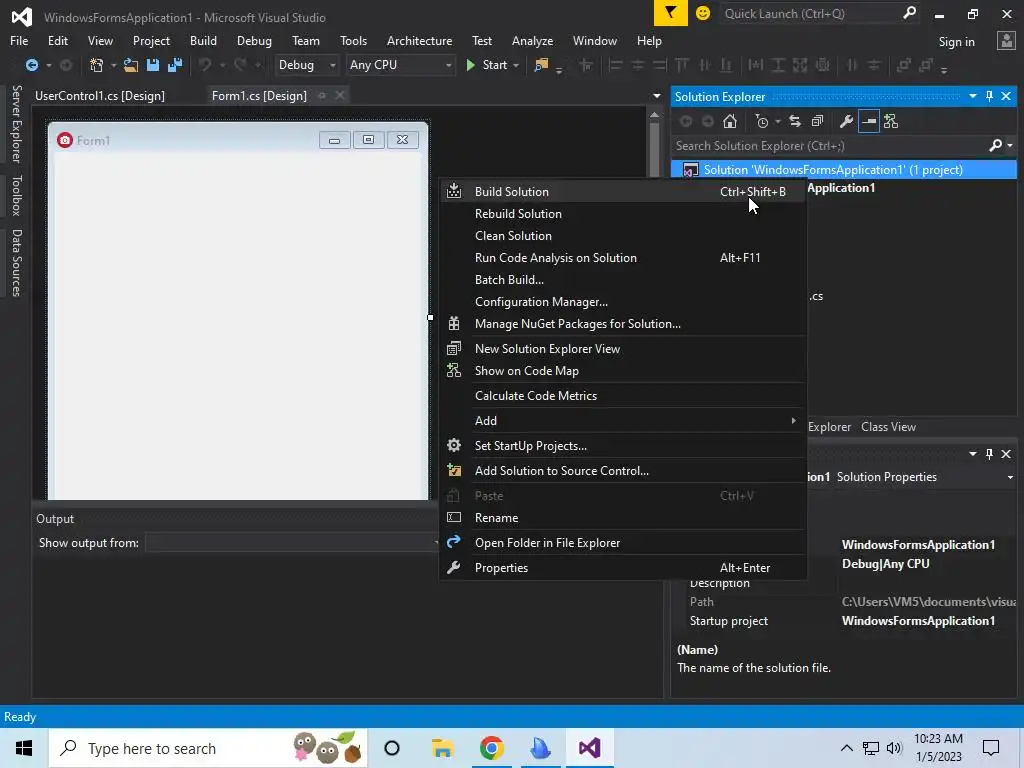1024x768 pixels.
Task: Open the Any CPU platform dropdown
Action: 400,65
